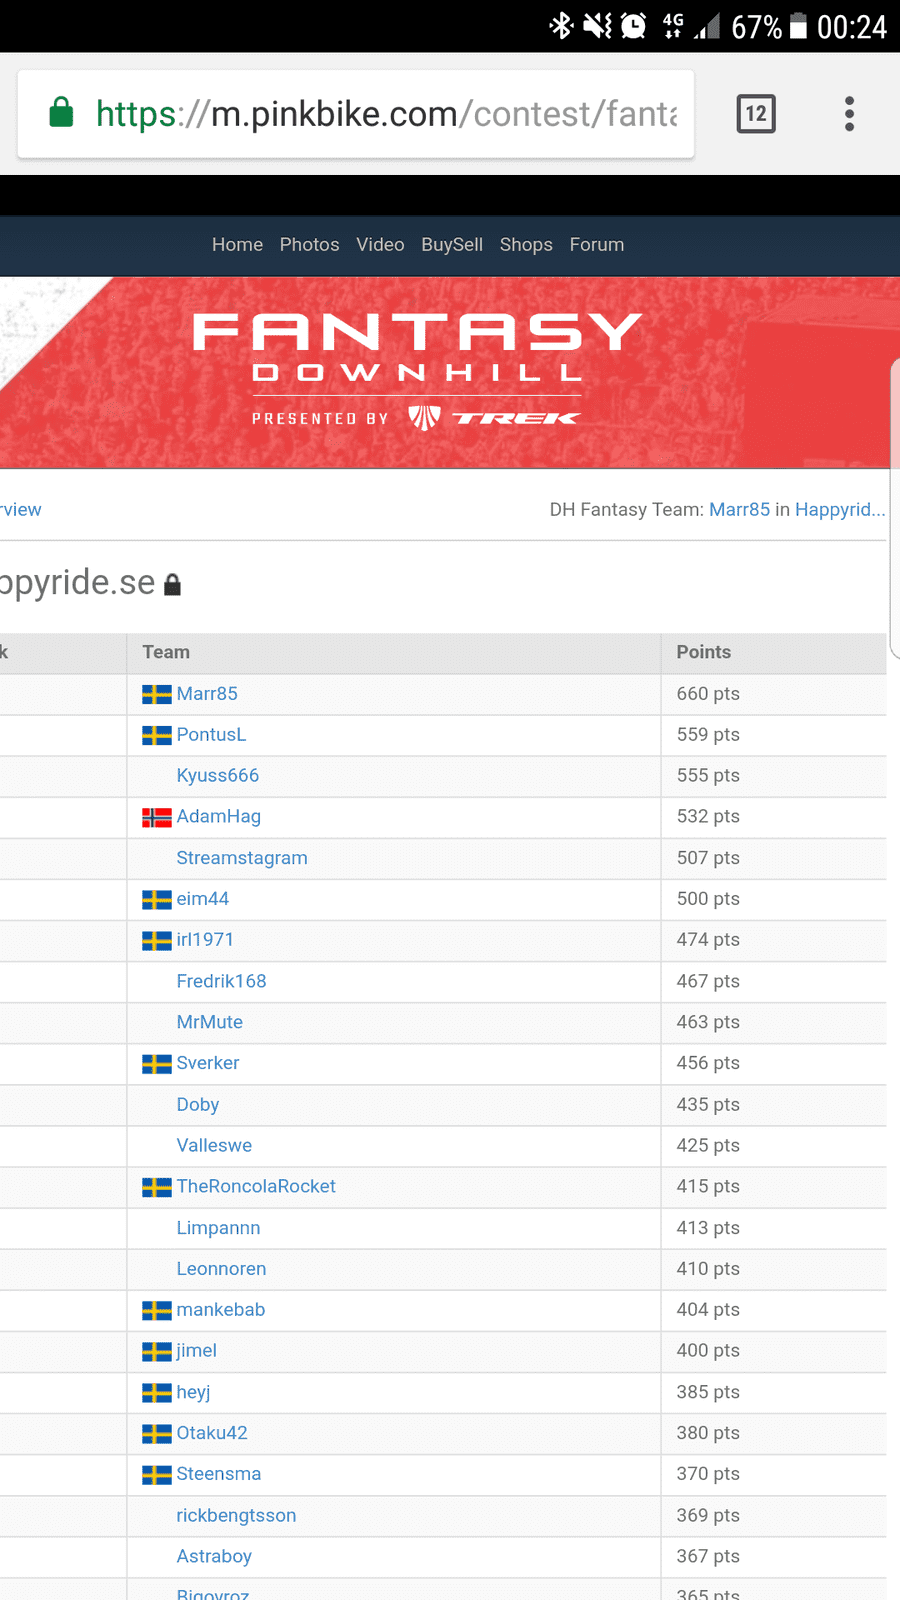This screenshot has width=900, height=1600.
Task: Open the Photos menu item
Action: point(309,245)
